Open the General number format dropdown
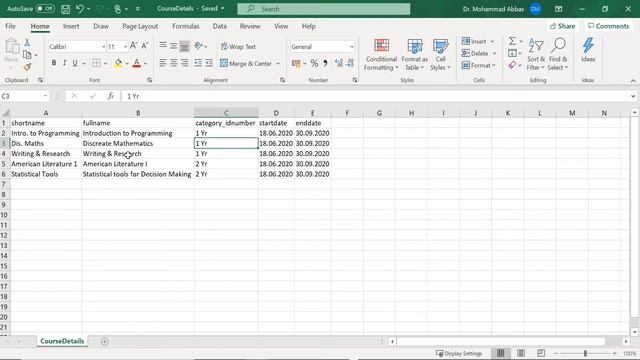This screenshot has width=640, height=360. (x=351, y=47)
